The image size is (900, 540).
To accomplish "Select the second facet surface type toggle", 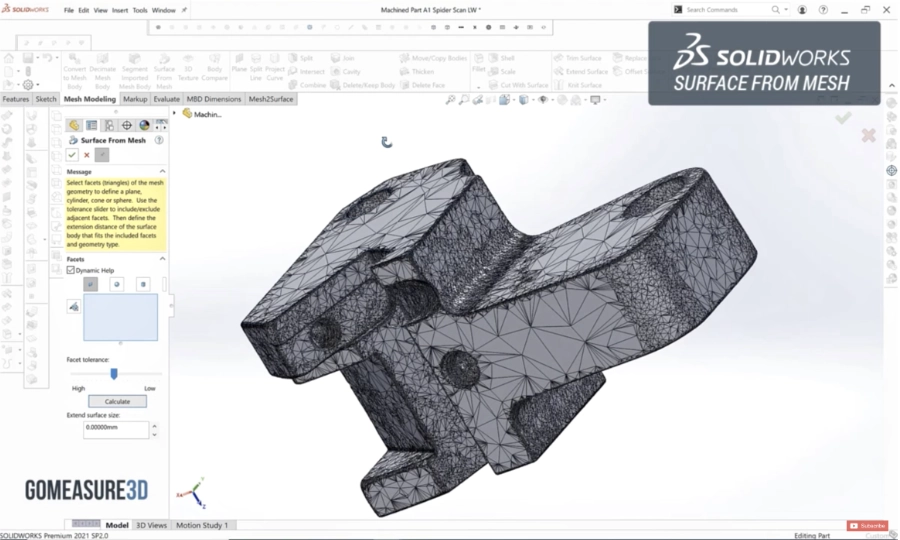I will (x=117, y=284).
